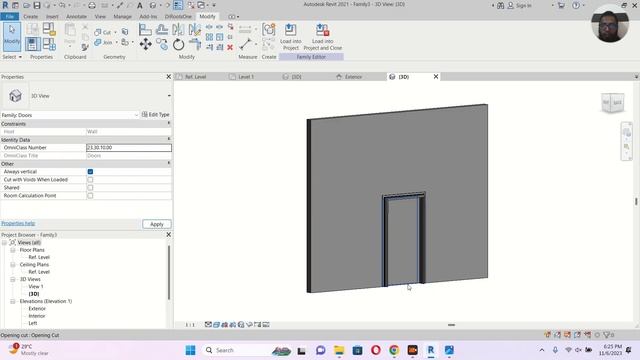Screen dimensions: 640x360
Task: Click the view's horizontal scrollbar thumb
Action: [451, 325]
